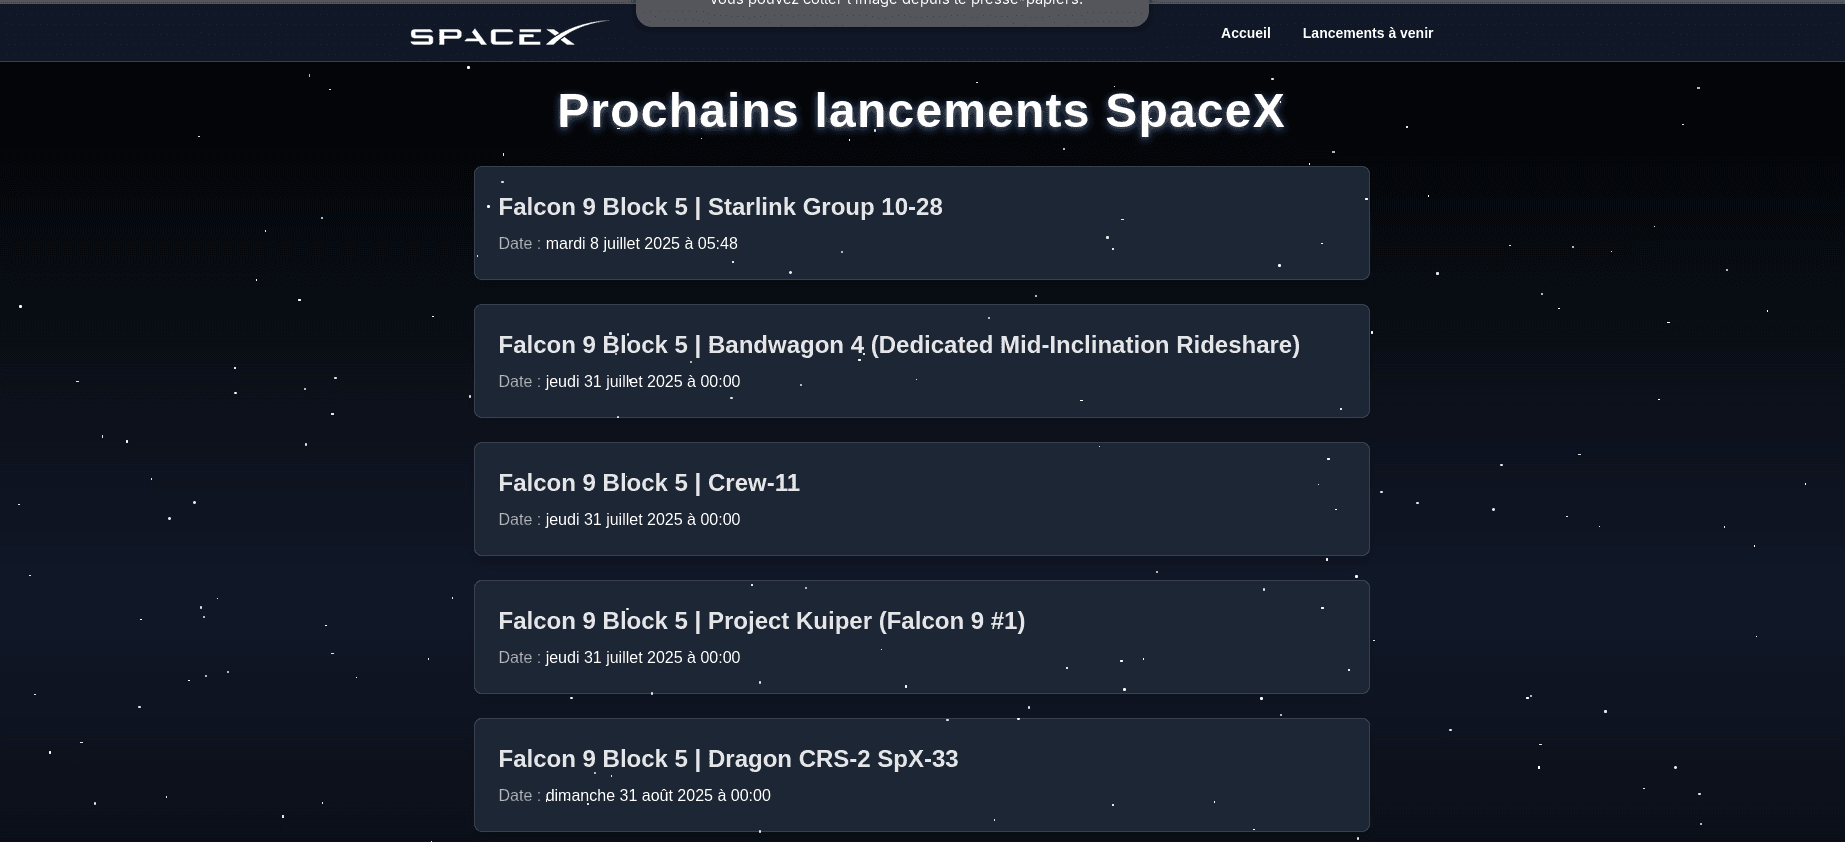Click the Project Kuiper launch title text
Viewport: 1845px width, 842px height.
[x=761, y=620]
